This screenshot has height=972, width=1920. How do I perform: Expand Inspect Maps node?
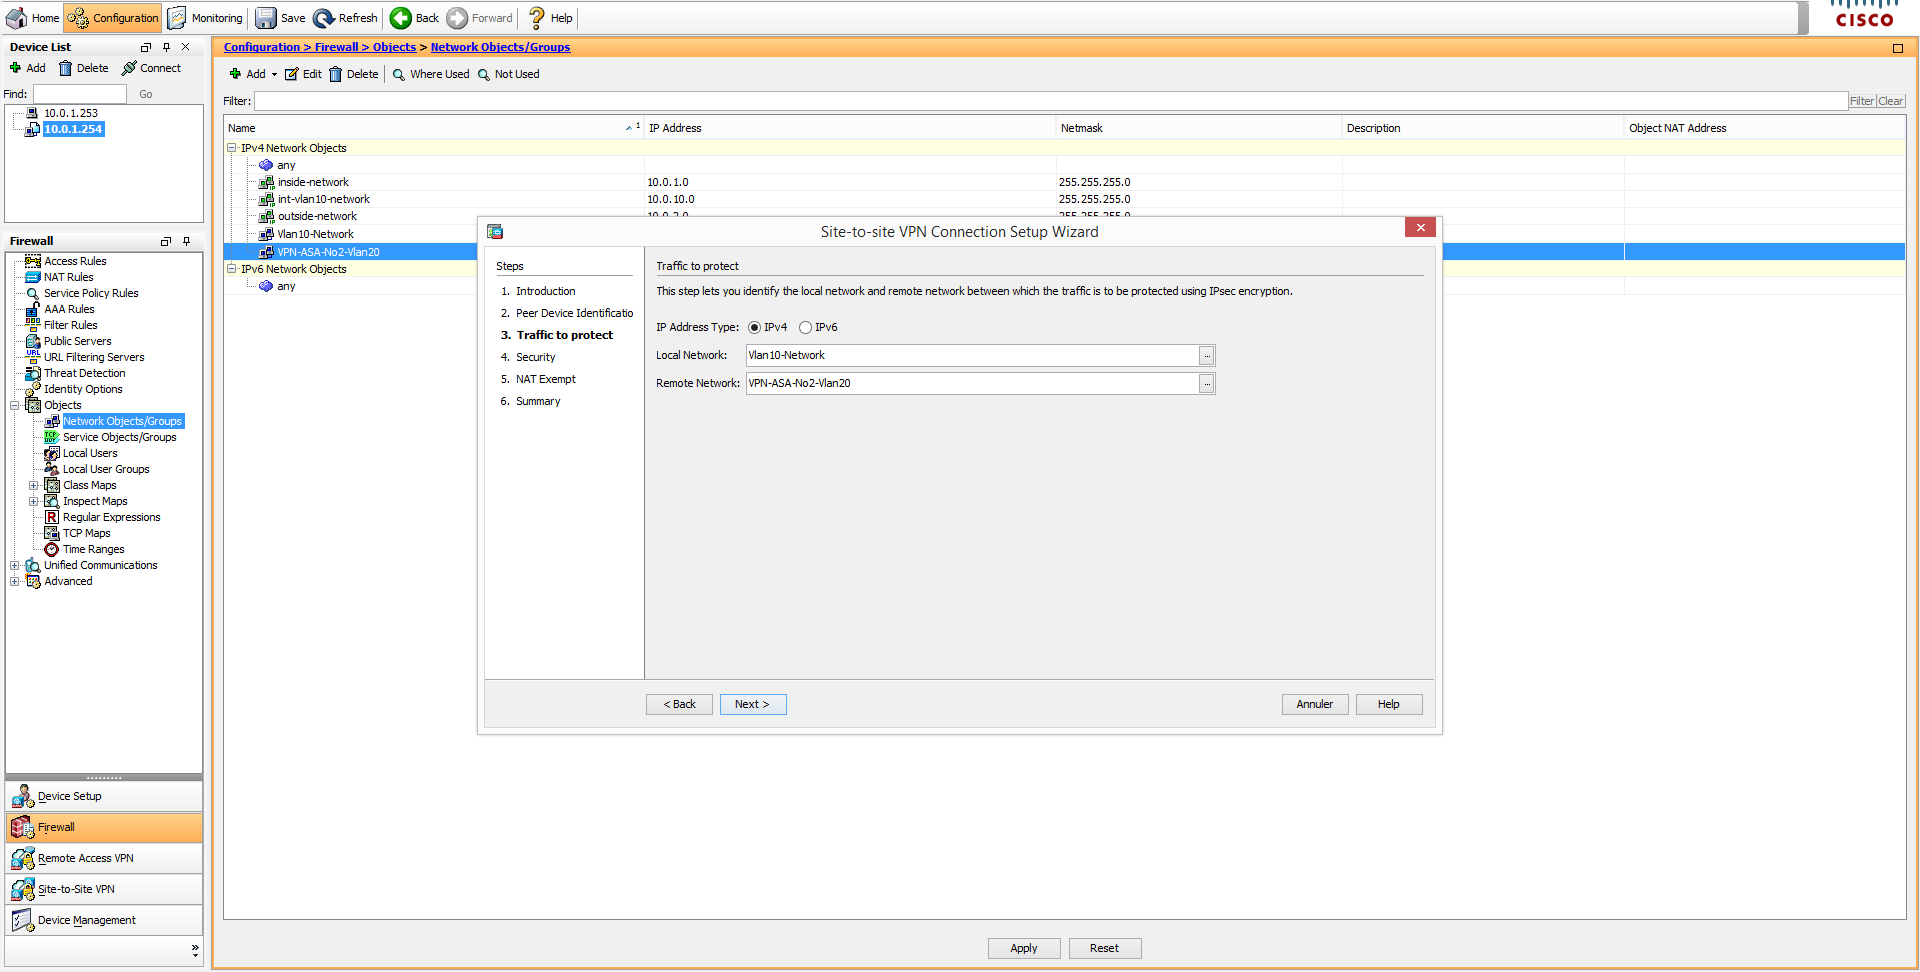click(x=34, y=501)
